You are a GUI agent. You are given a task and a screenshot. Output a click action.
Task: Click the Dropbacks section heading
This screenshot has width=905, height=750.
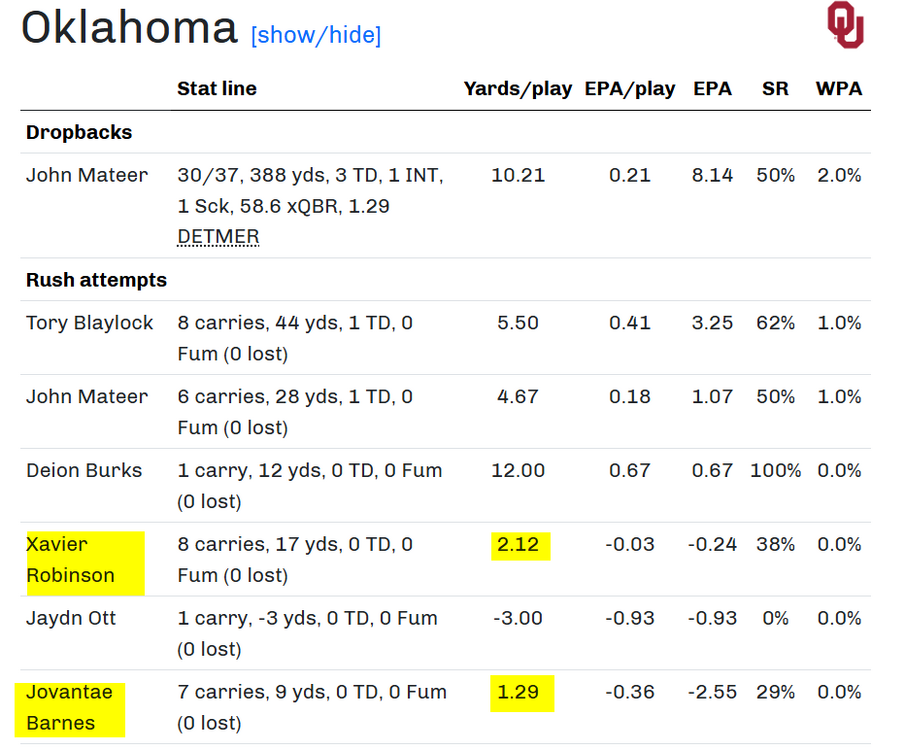point(79,132)
